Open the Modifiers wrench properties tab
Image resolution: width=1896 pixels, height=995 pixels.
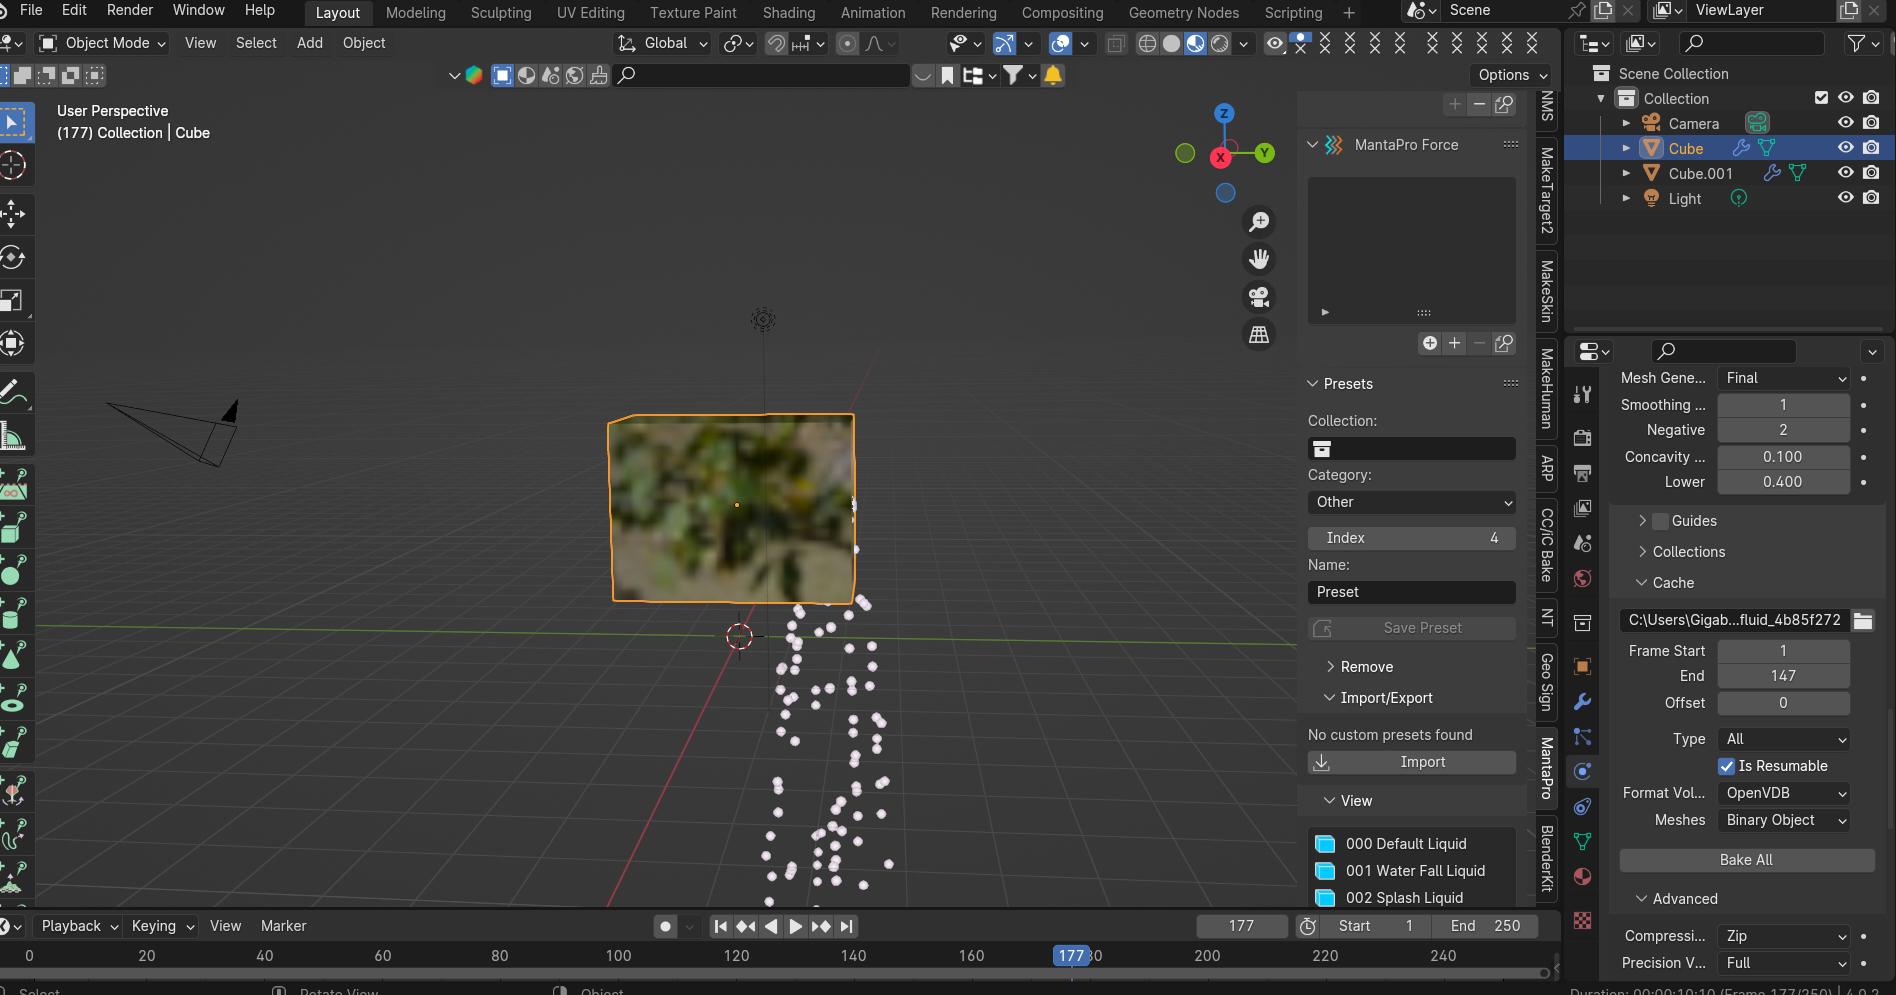pyautogui.click(x=1582, y=701)
